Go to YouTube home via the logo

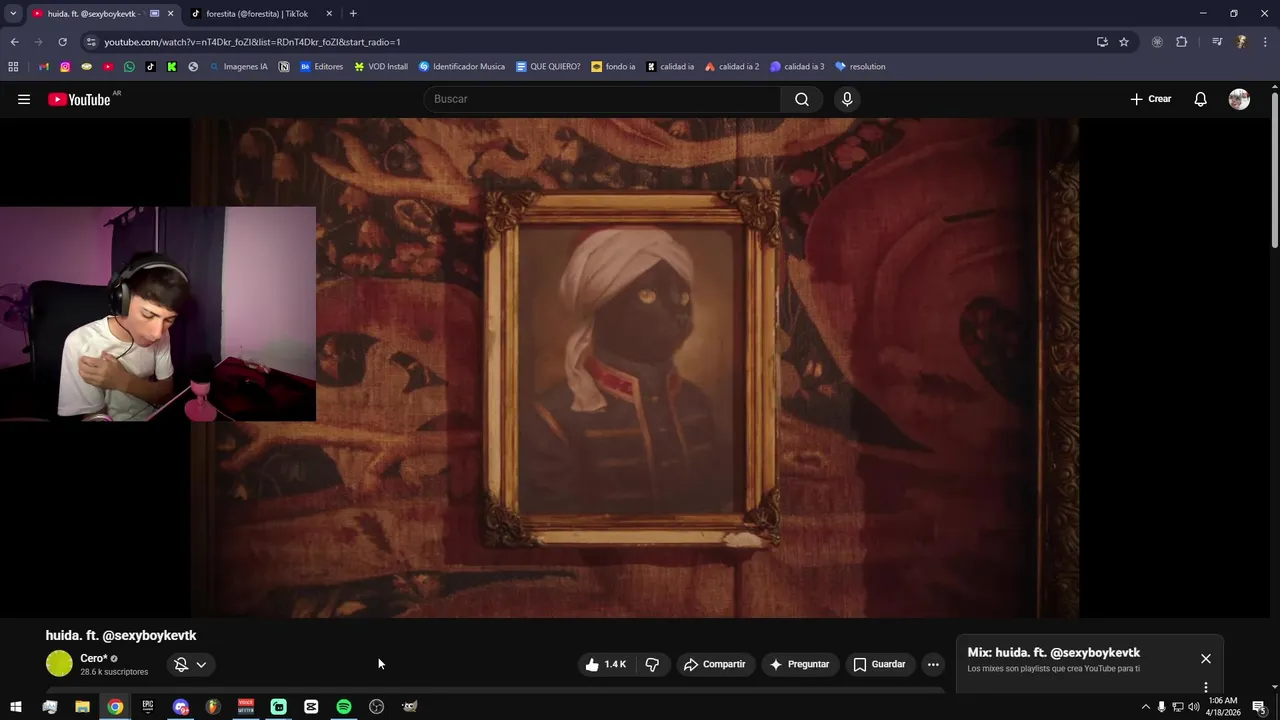tap(79, 99)
